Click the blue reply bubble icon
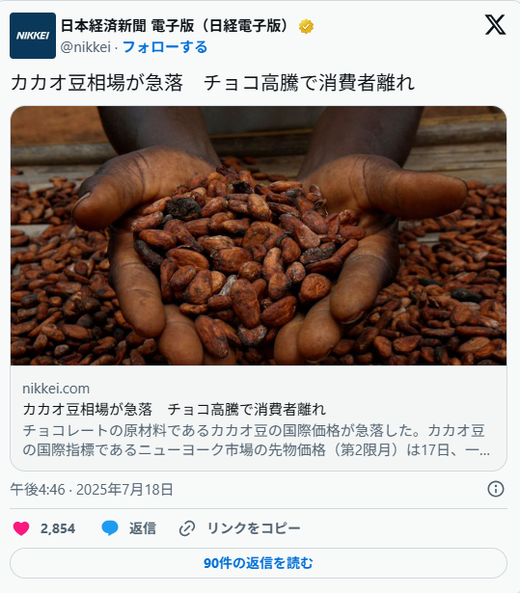 (x=110, y=528)
